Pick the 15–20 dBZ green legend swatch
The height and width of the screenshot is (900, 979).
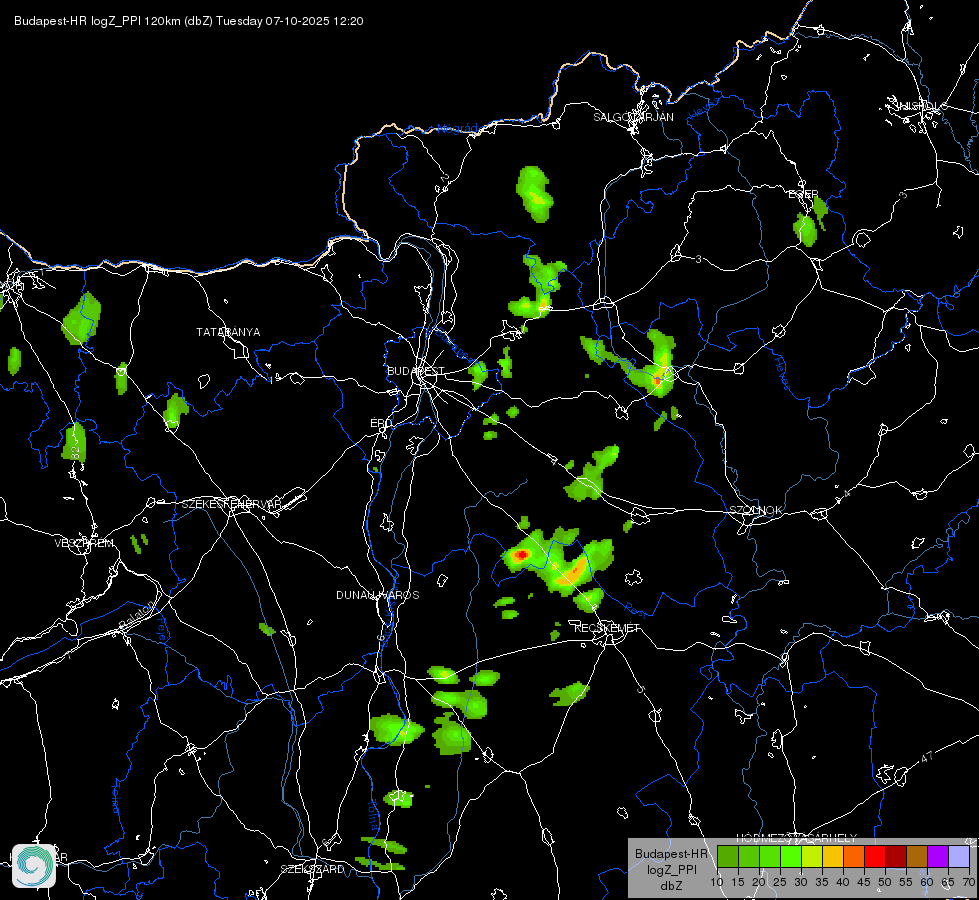point(749,856)
